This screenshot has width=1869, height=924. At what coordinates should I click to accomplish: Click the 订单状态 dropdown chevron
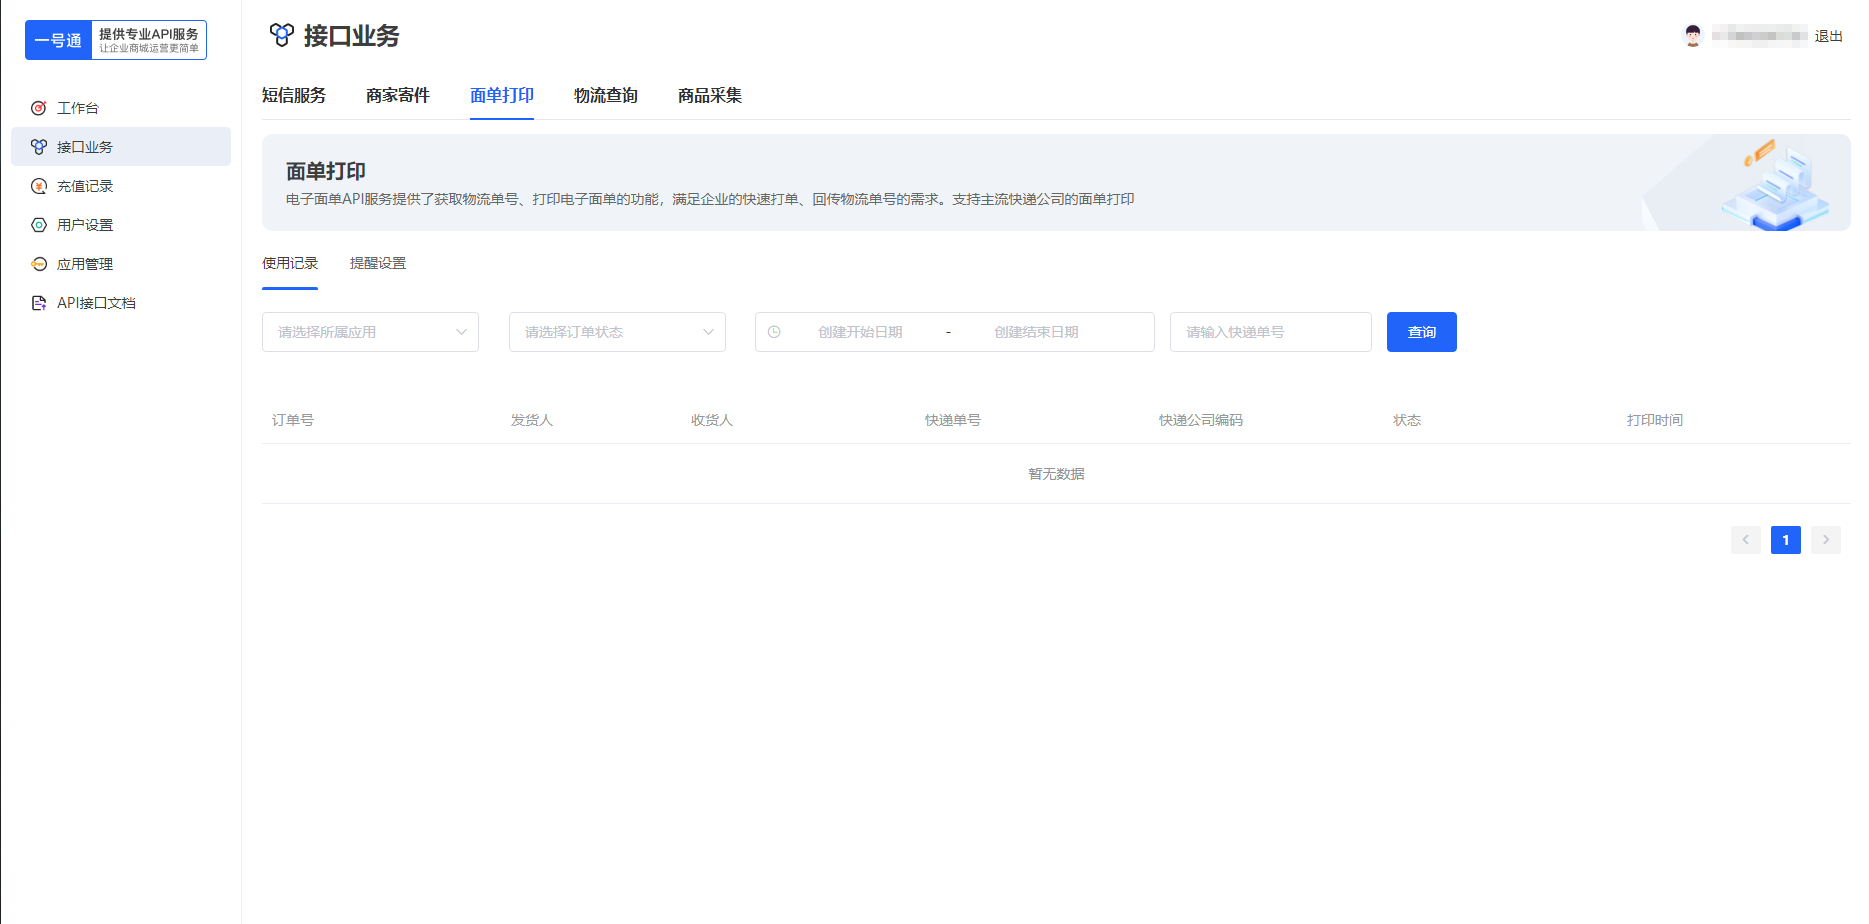click(708, 332)
